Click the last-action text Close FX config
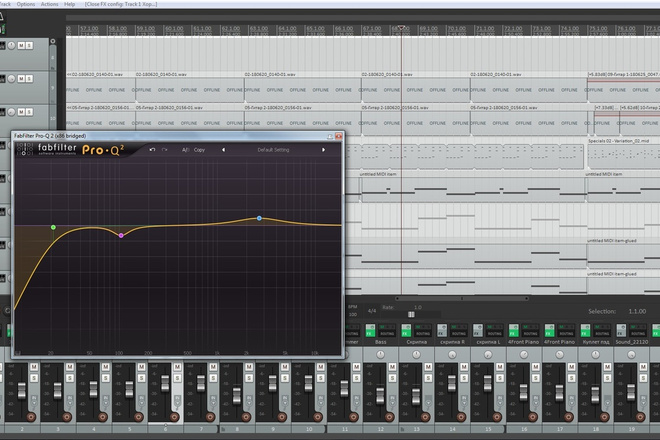 click(121, 4)
